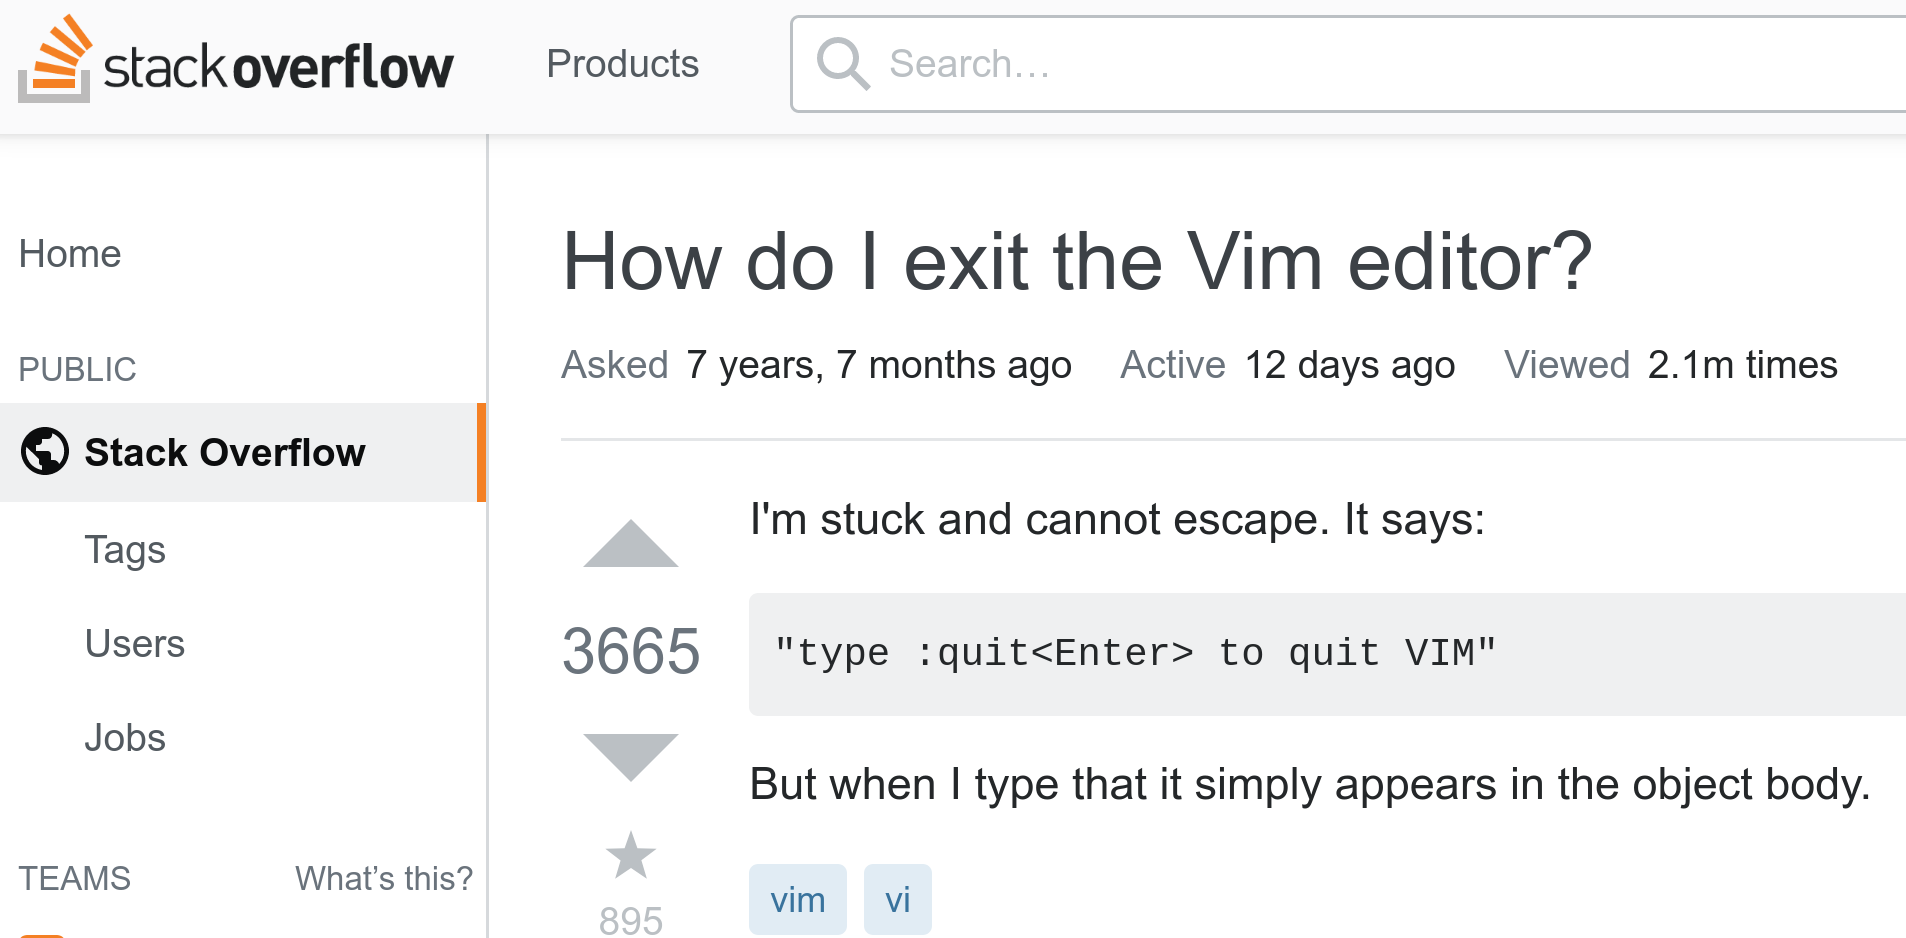Click the 12 days ago activity link

point(1349,365)
